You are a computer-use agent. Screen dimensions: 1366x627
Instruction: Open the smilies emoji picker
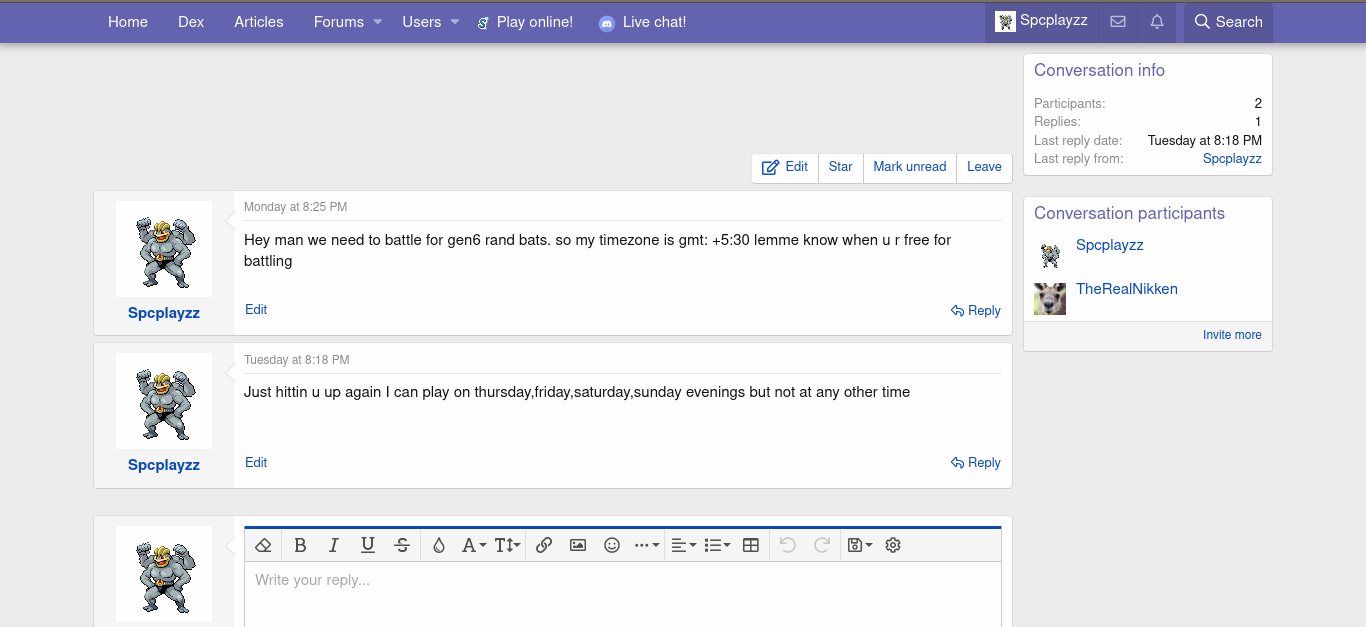612,545
